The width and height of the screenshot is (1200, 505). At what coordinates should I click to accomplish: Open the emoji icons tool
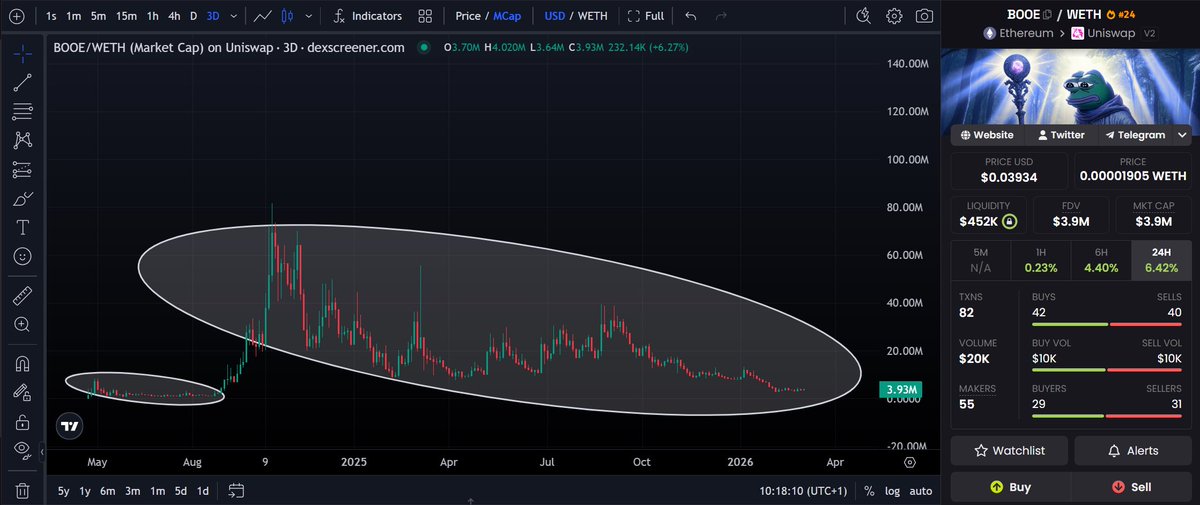pos(22,256)
